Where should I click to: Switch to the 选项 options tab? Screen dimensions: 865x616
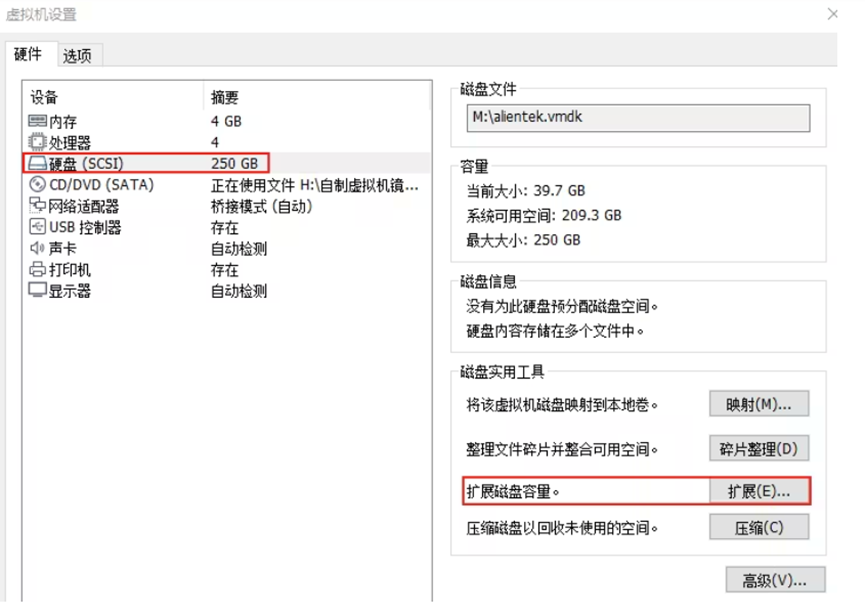[x=77, y=56]
